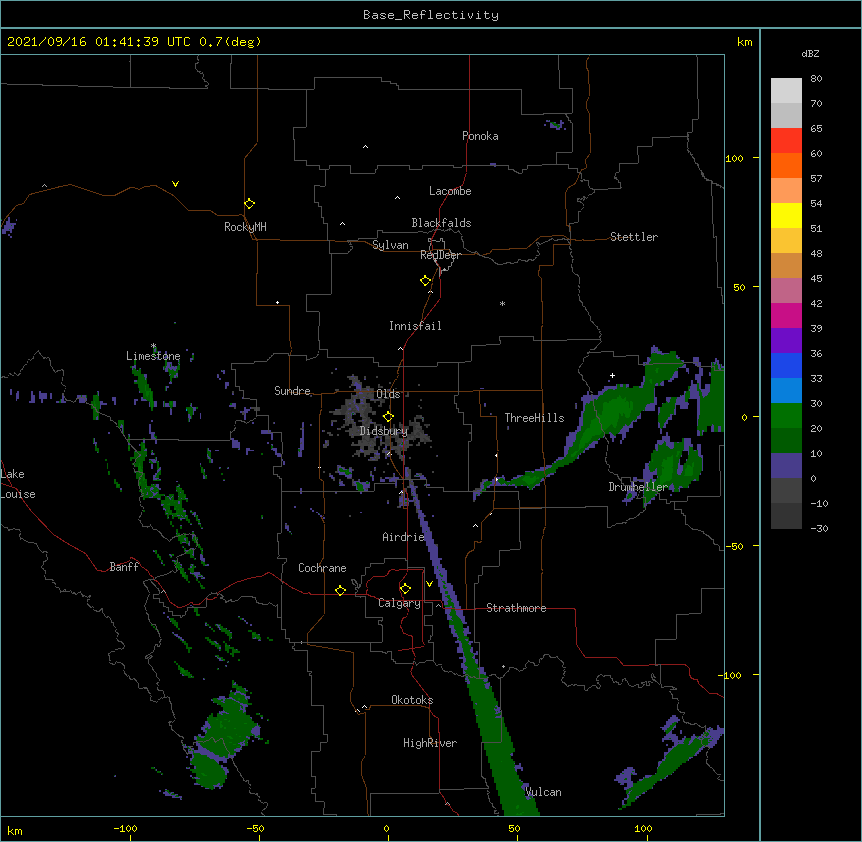
Task: Click the HighRiver label
Action: (x=430, y=743)
